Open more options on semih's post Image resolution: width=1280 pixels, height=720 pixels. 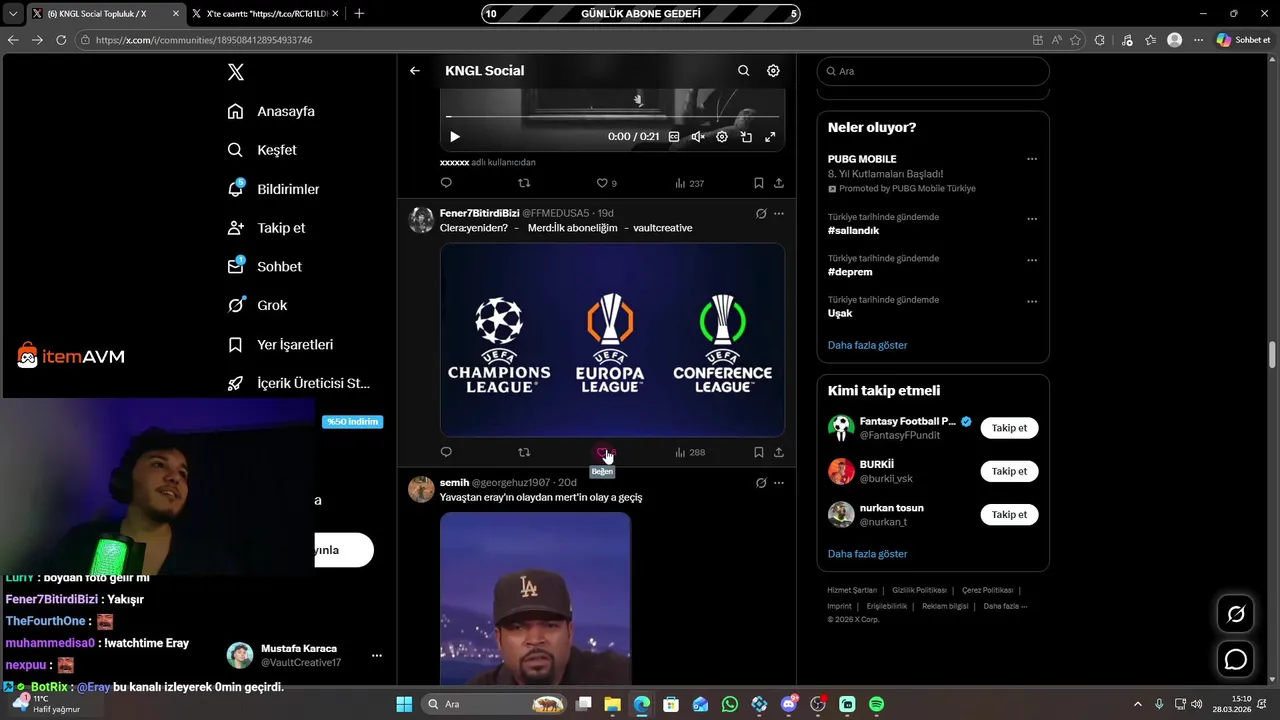tap(779, 483)
